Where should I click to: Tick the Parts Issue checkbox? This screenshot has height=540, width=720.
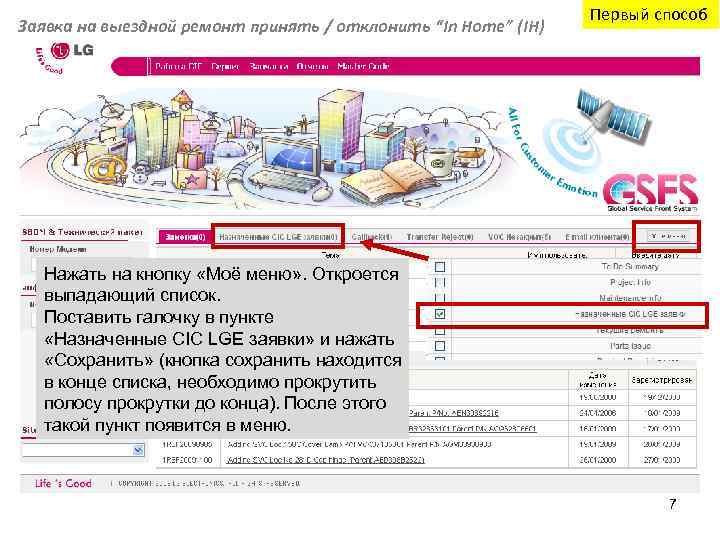[440, 346]
